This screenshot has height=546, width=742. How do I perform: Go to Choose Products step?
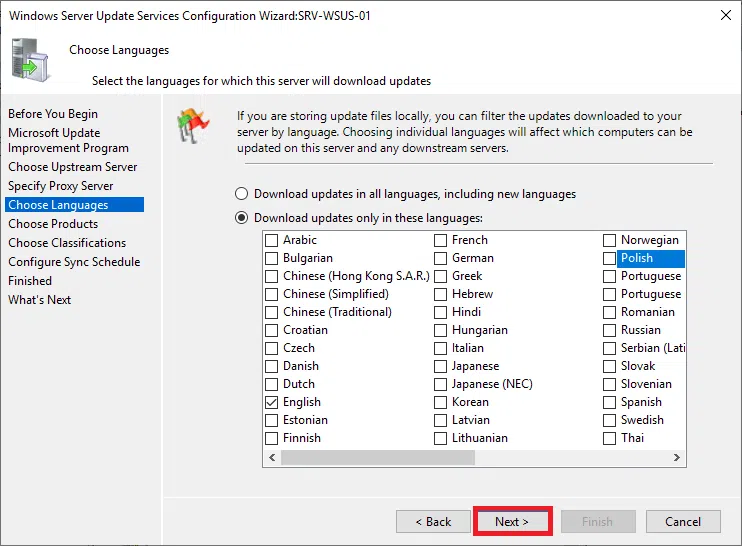53,224
